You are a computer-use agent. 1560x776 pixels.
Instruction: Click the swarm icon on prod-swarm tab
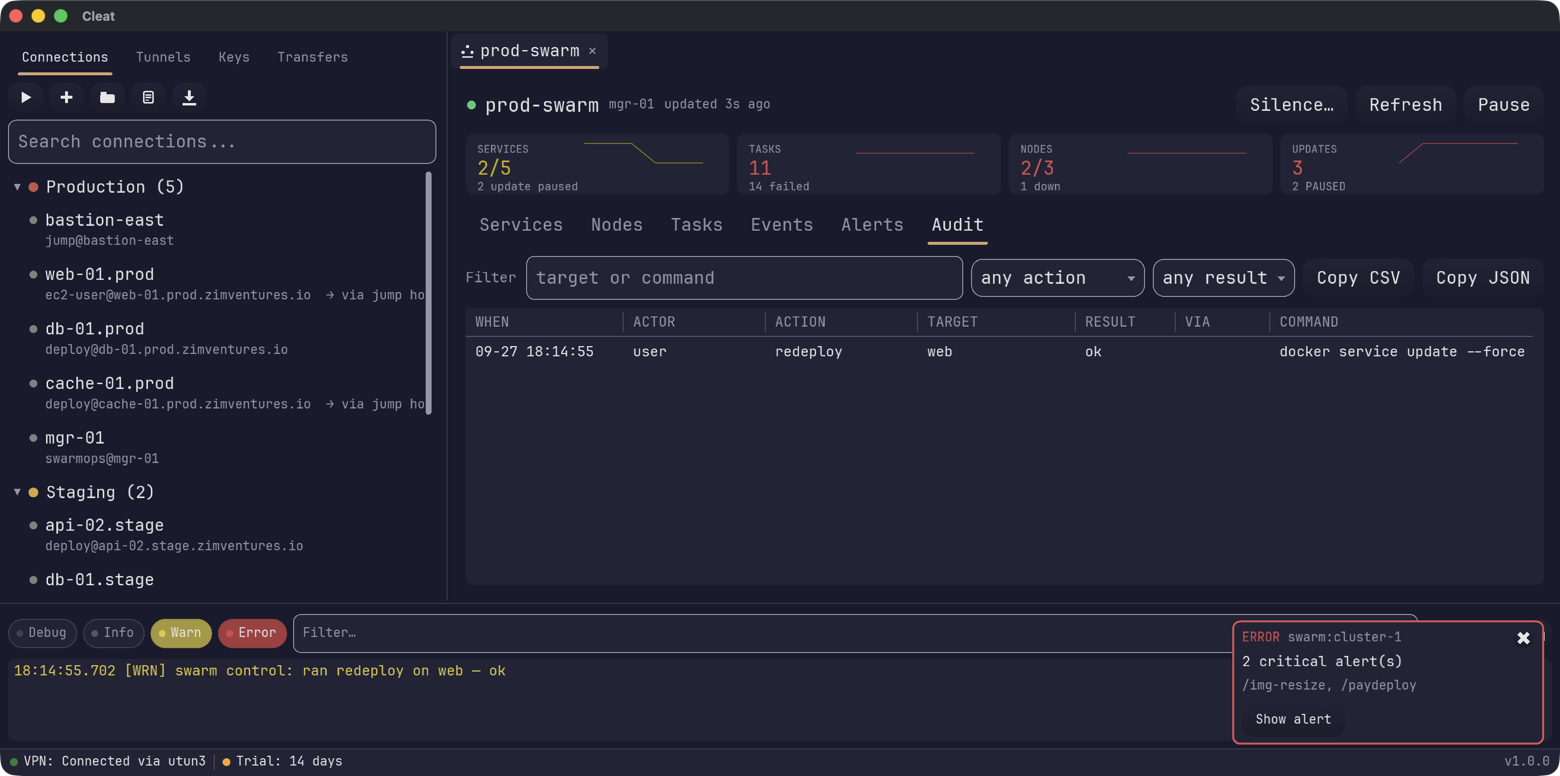click(467, 51)
